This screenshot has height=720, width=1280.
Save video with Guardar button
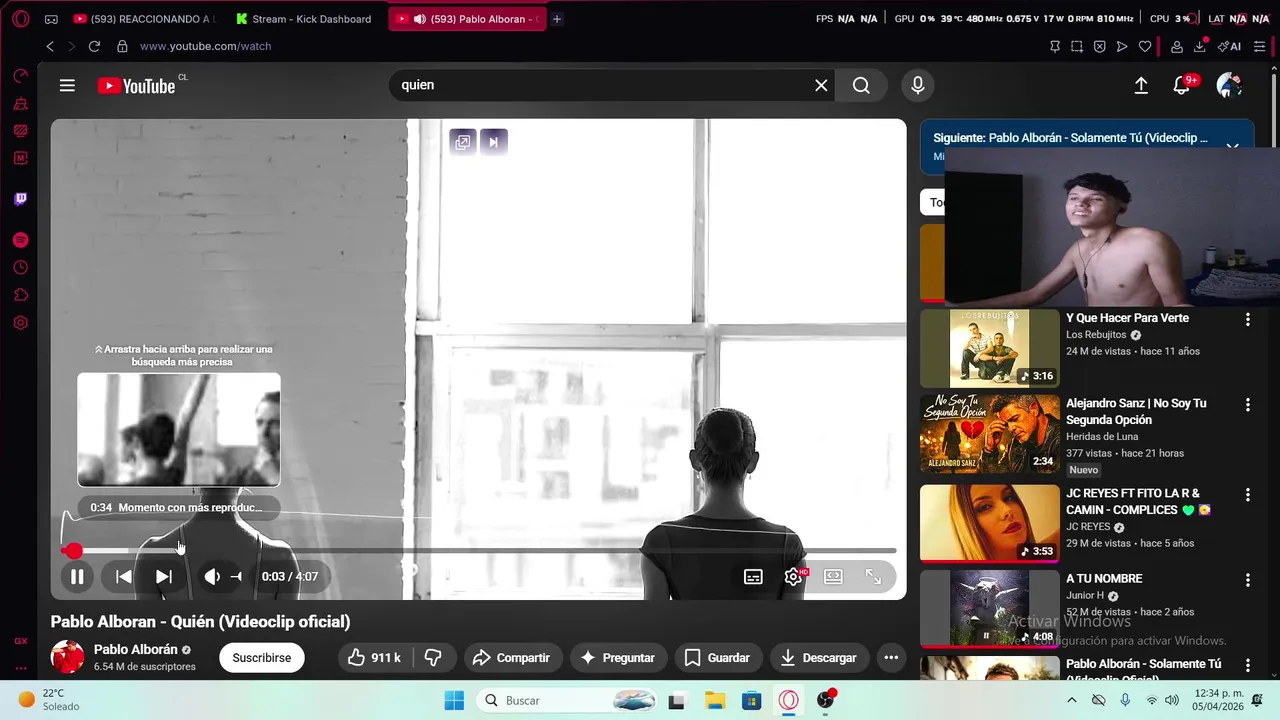tap(717, 657)
